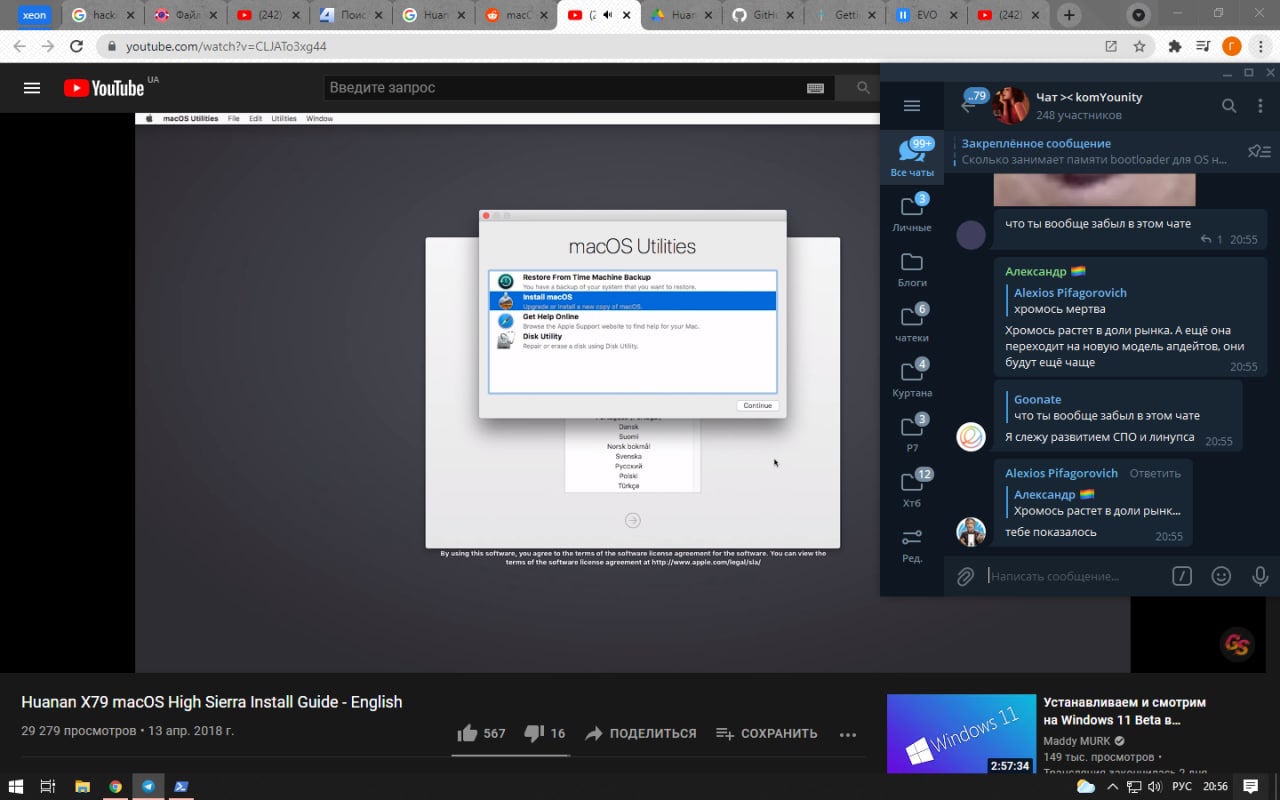
Task: Search inside the Telegram chat
Action: coord(1230,106)
